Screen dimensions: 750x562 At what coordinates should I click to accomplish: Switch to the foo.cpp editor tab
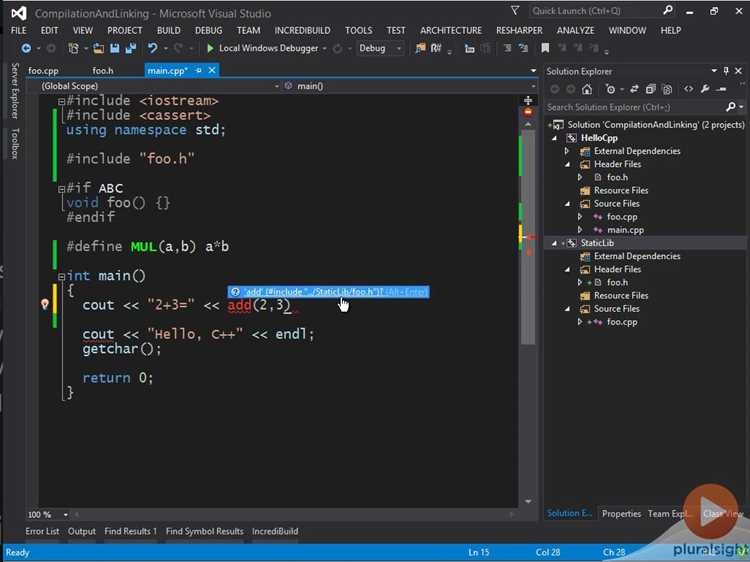pos(43,71)
